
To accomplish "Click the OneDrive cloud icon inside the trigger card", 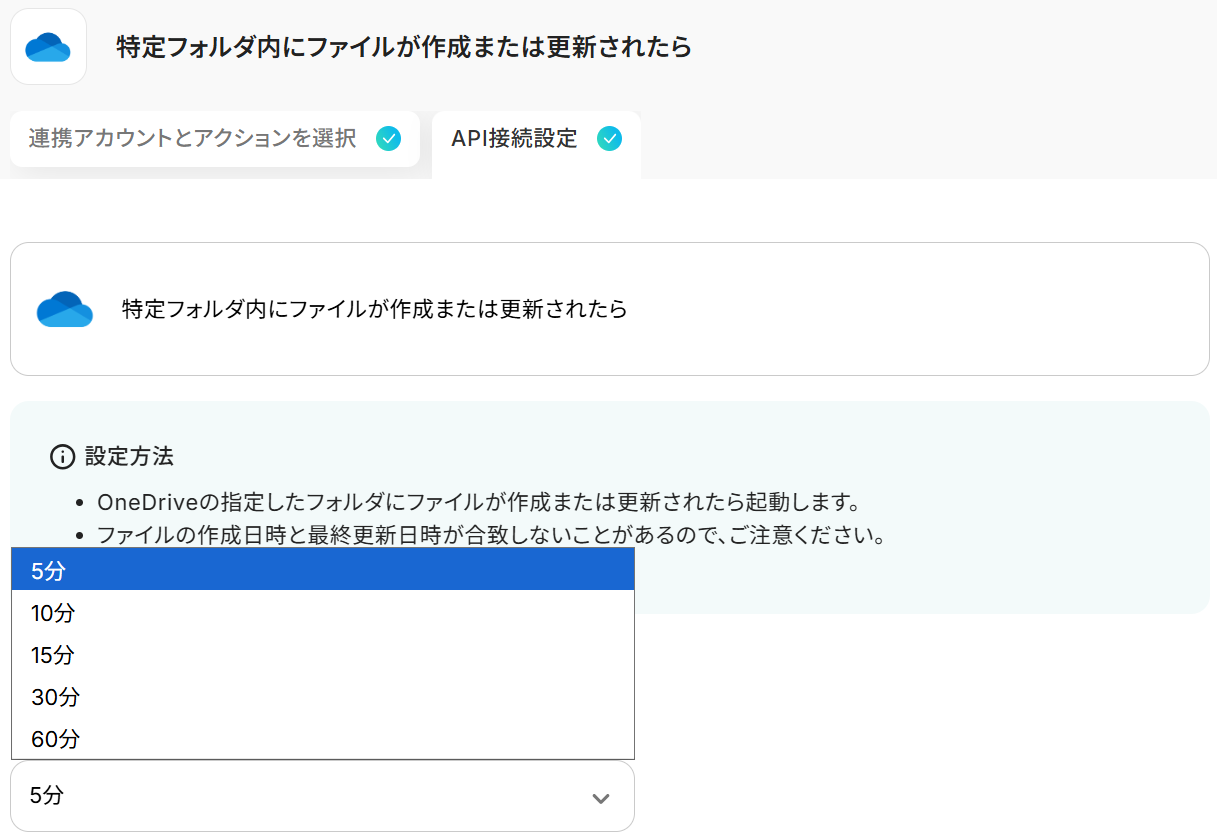I will coord(65,309).
